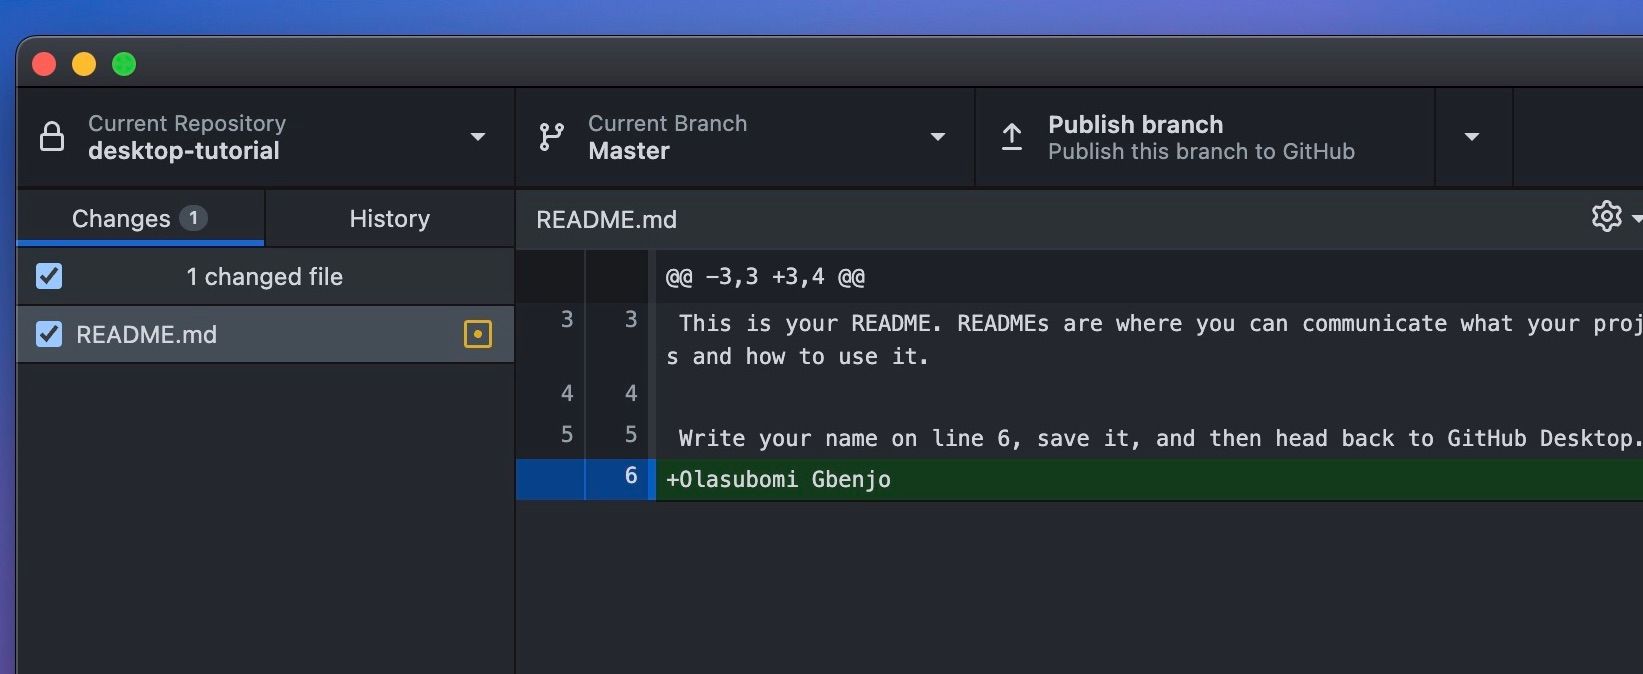
Task: Open dropdown arrow beside Publish branch
Action: tap(1472, 137)
